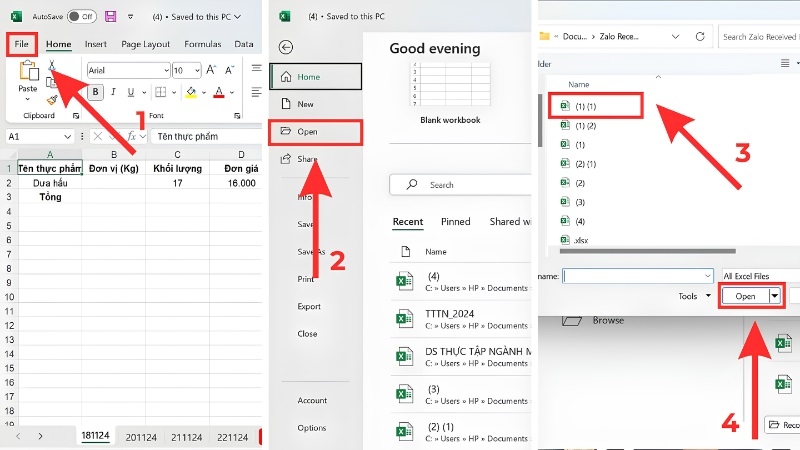The height and width of the screenshot is (450, 800).
Task: Open the Borders icon
Action: [161, 92]
